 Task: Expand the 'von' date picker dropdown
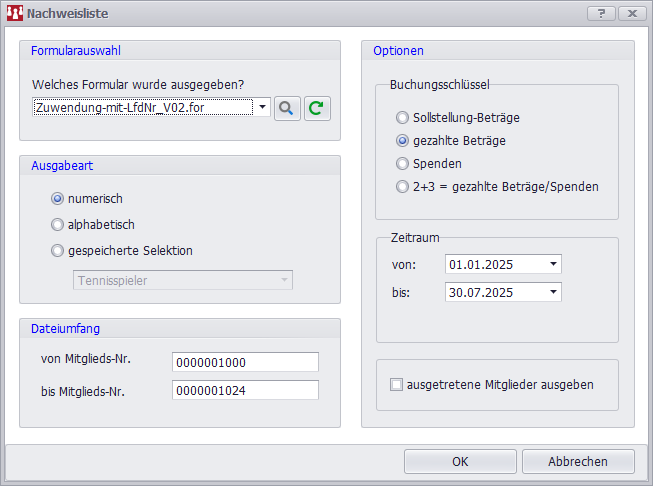[553, 265]
